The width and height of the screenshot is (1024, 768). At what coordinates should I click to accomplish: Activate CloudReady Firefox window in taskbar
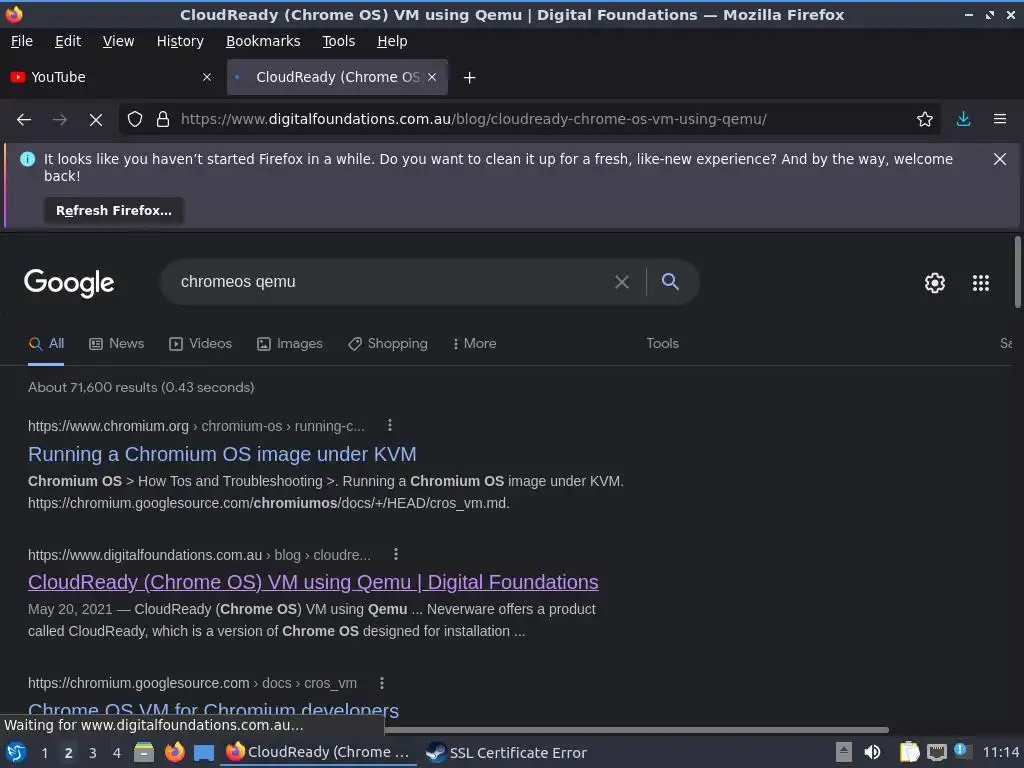point(318,753)
